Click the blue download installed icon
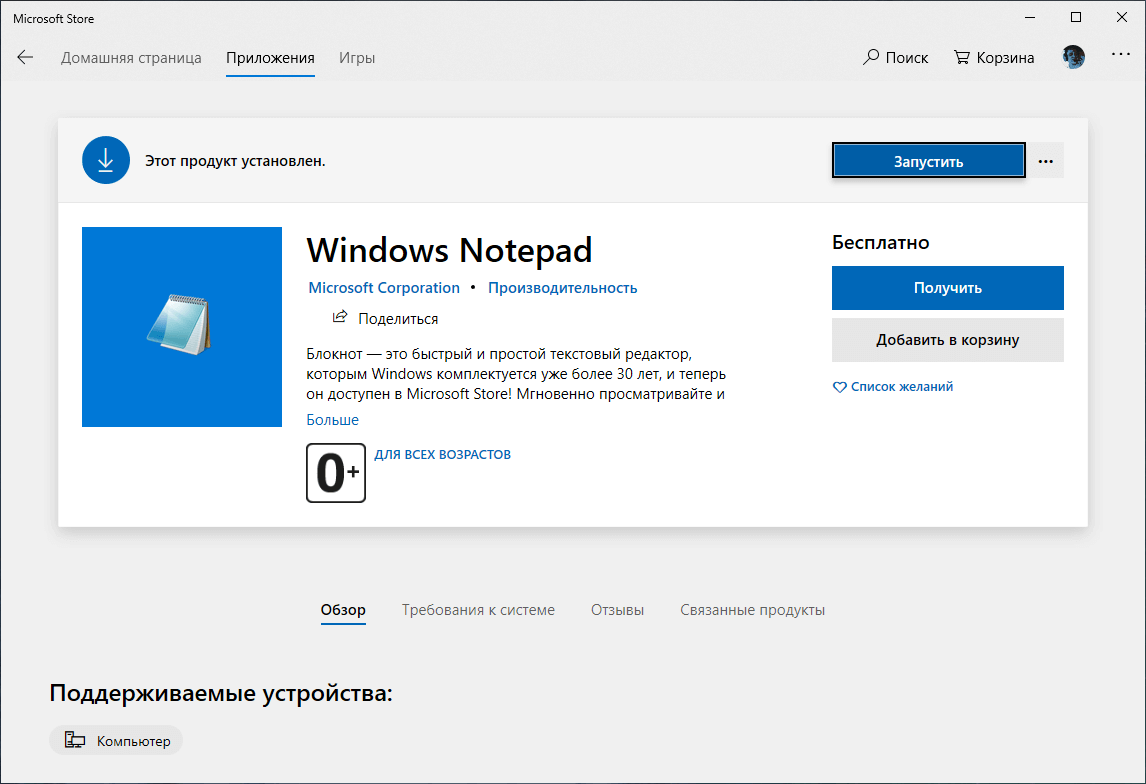Screen dimensions: 1146x784 [105, 159]
